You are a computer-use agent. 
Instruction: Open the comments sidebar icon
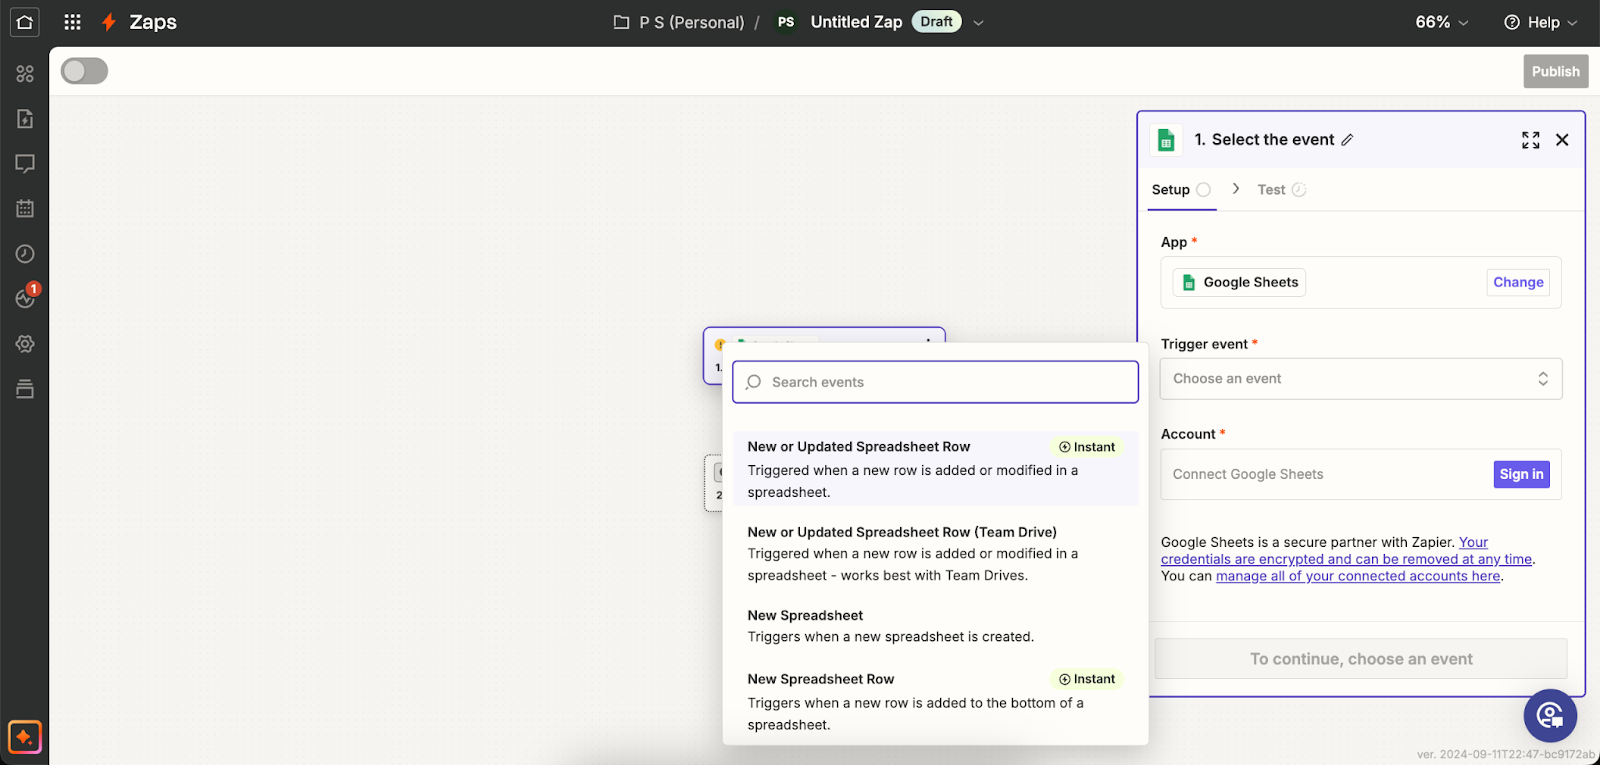tap(25, 163)
